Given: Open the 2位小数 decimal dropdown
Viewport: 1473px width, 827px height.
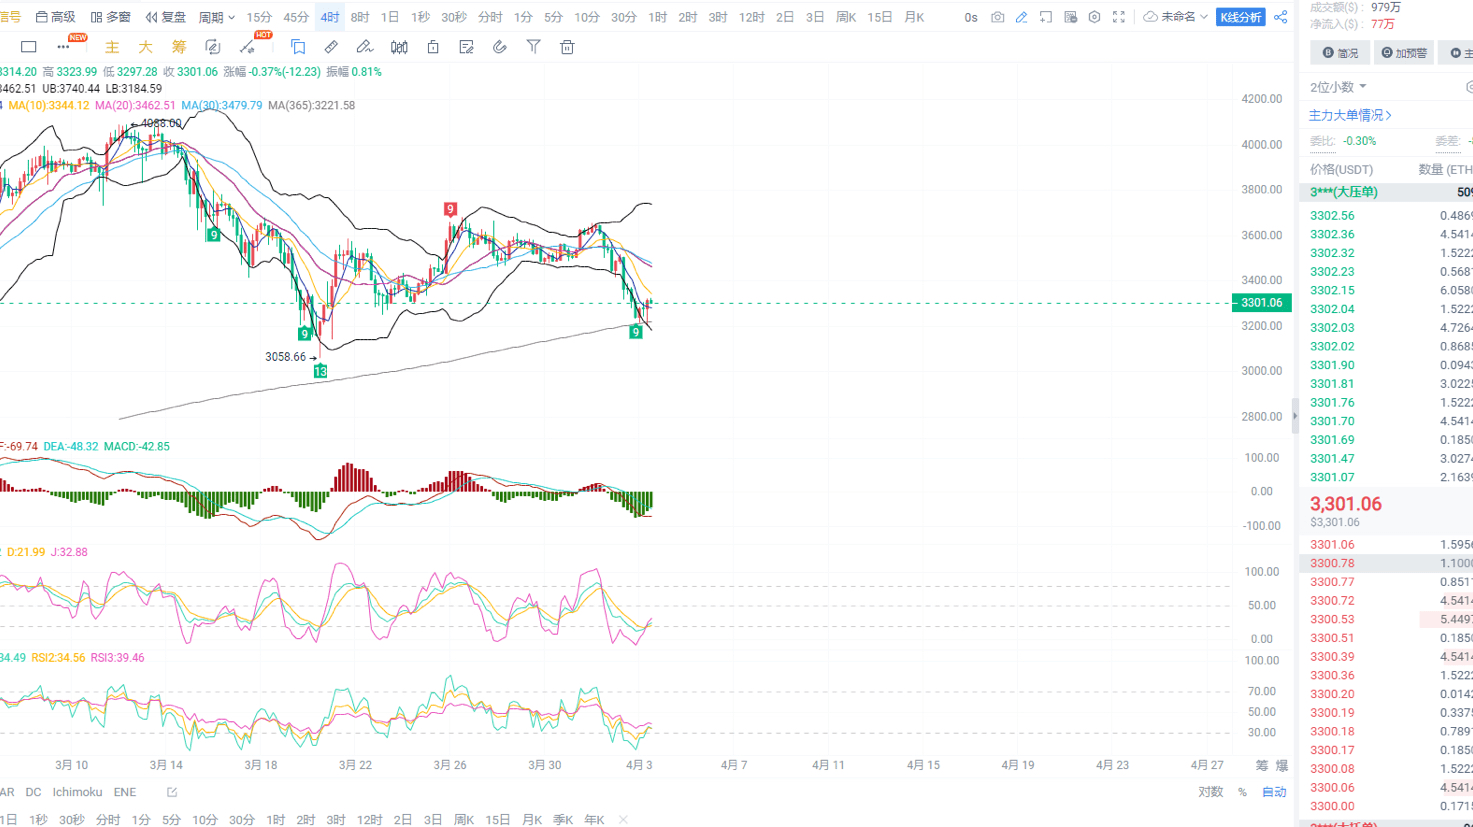Looking at the screenshot, I should pos(1338,87).
